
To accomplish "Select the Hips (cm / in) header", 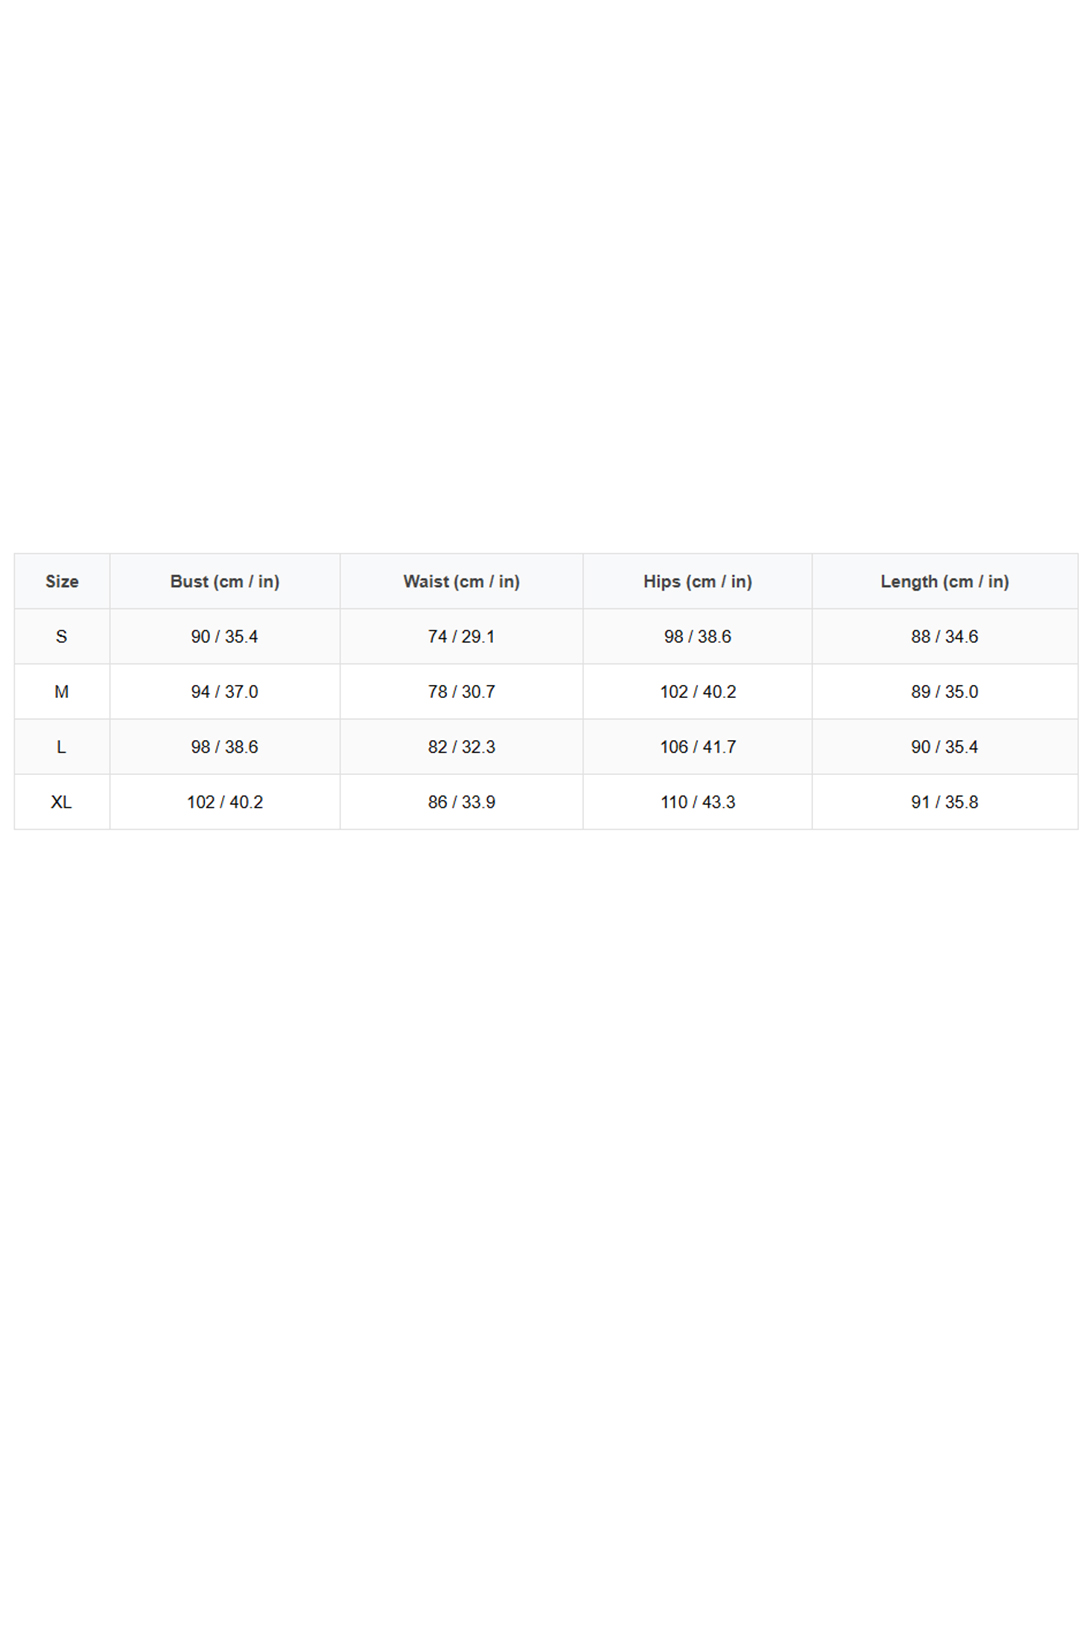I will point(697,581).
